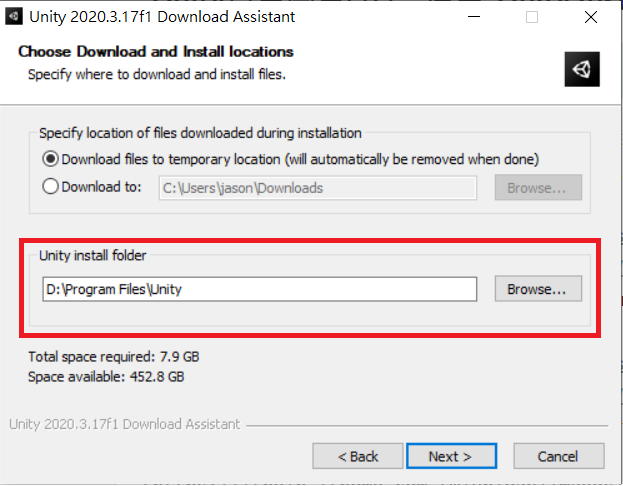Viewport: 623px width, 486px height.
Task: Minimize the Download Assistant window
Action: coord(474,17)
